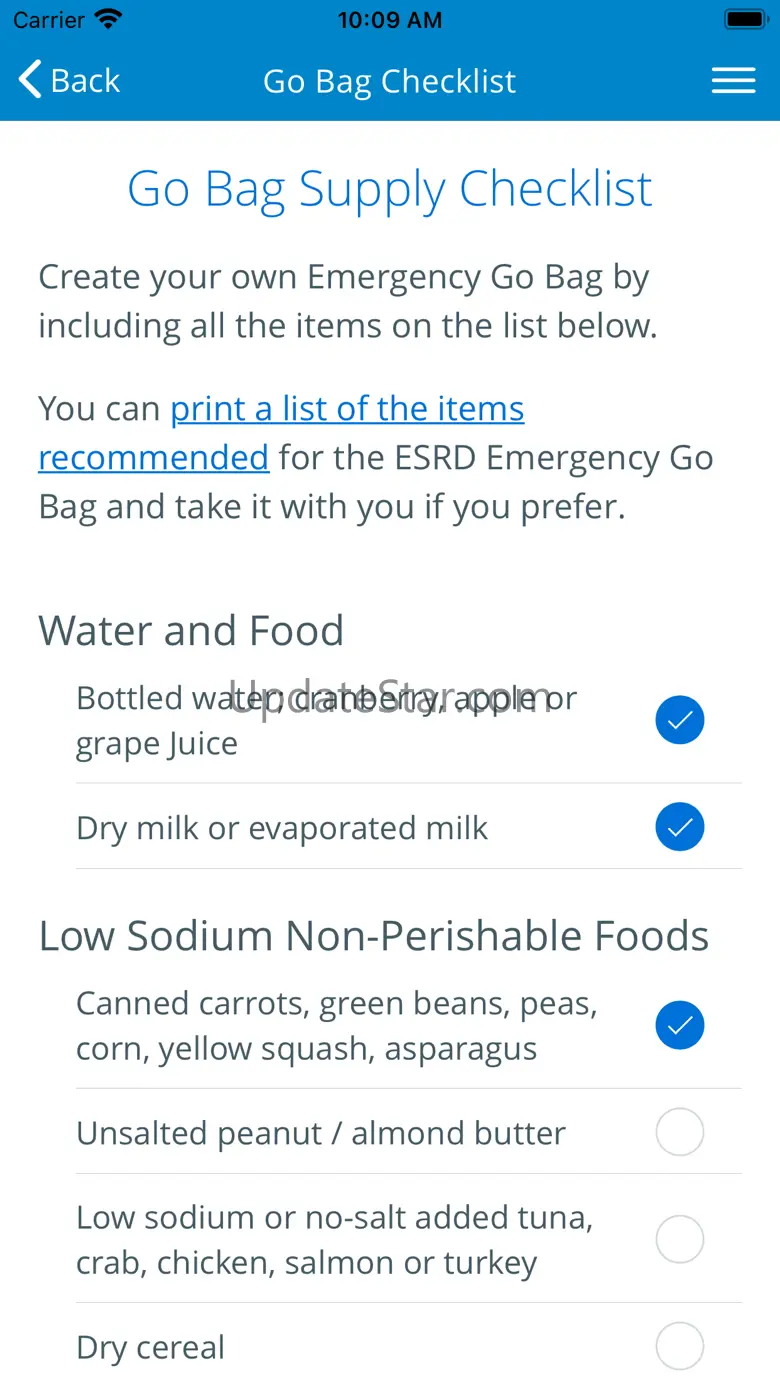The image size is (780, 1387).
Task: Open the hamburger menu
Action: [733, 81]
